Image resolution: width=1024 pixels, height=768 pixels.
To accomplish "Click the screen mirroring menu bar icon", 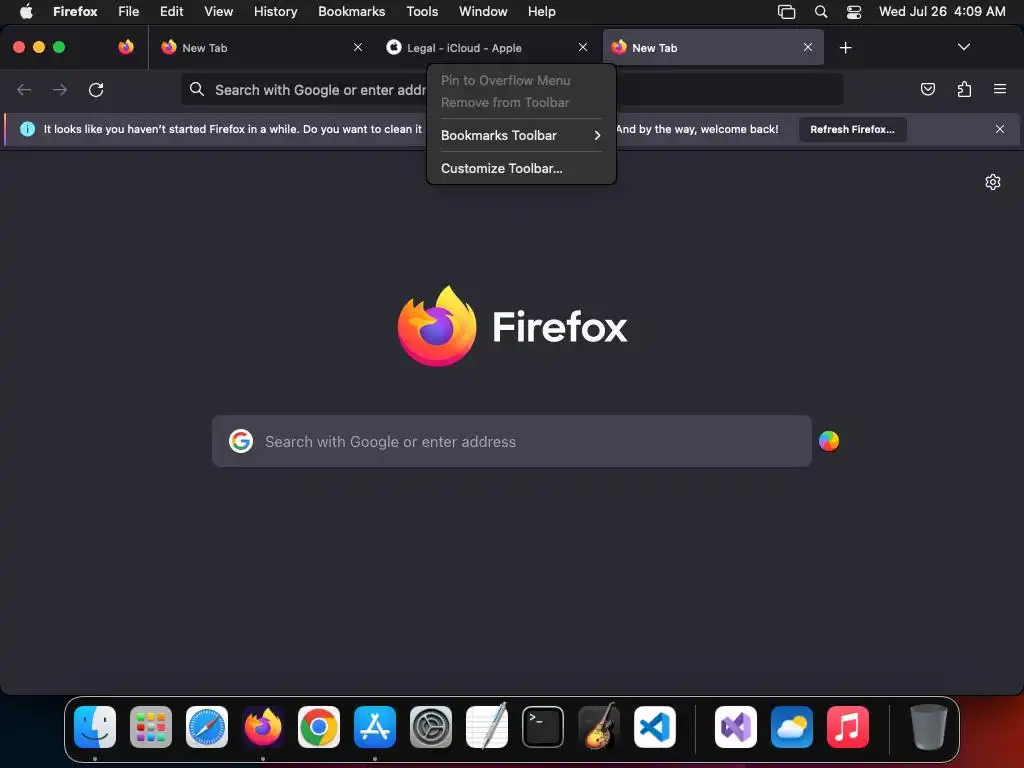I will pyautogui.click(x=786, y=12).
